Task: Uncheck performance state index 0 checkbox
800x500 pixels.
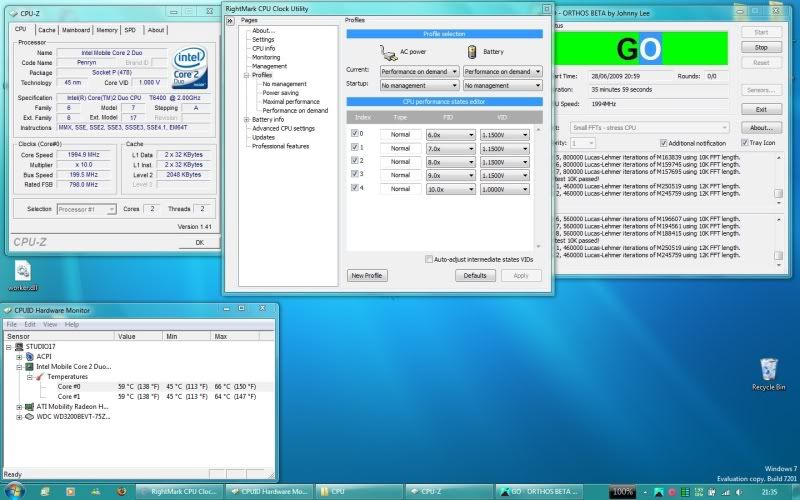Action: coord(355,133)
